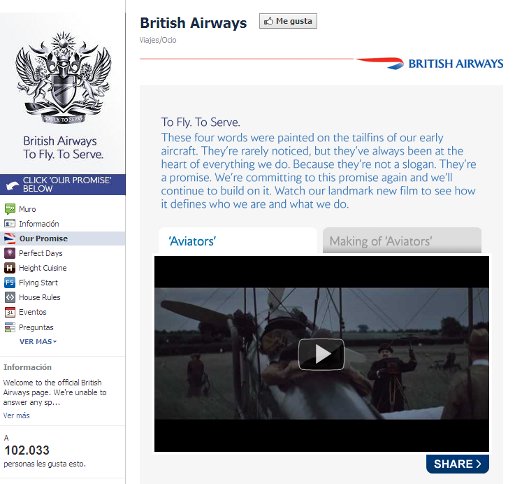Click the 'Our Promise' banner arrow

click(x=13, y=185)
